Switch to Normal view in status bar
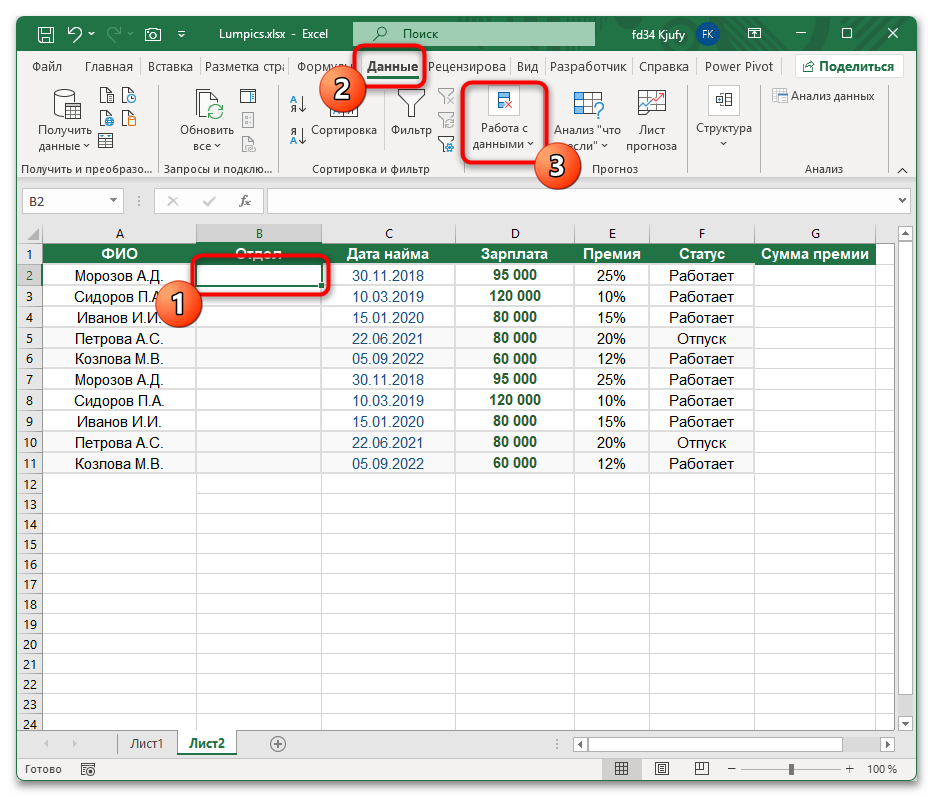Image resolution: width=933 pixels, height=797 pixels. [x=621, y=769]
